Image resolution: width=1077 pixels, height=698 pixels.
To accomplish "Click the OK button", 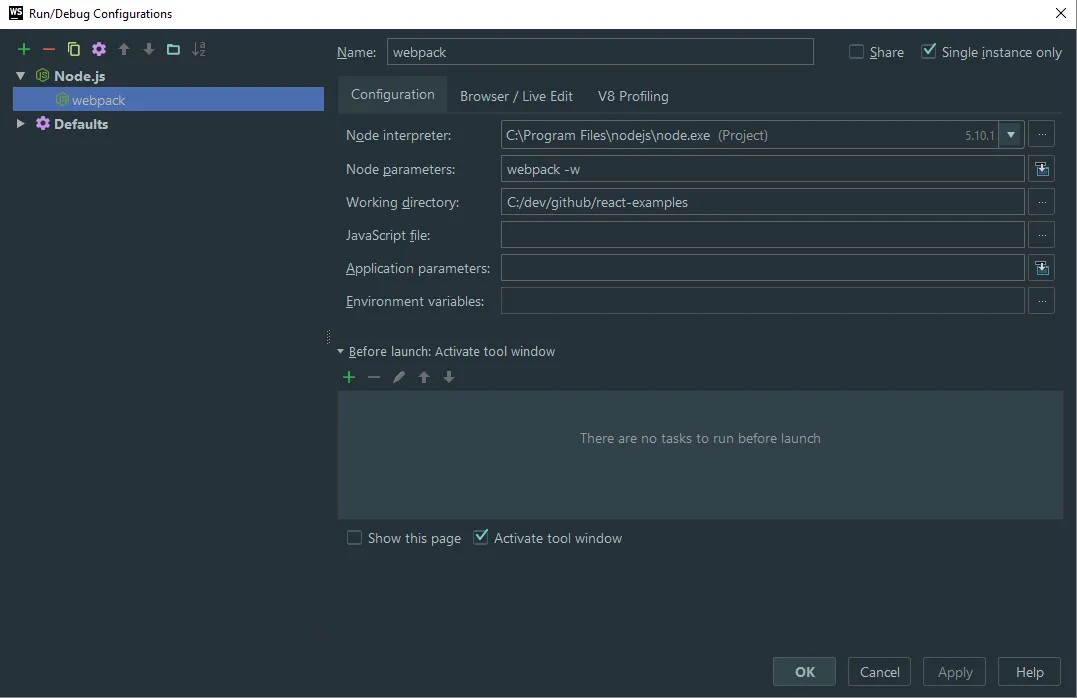I will point(804,672).
